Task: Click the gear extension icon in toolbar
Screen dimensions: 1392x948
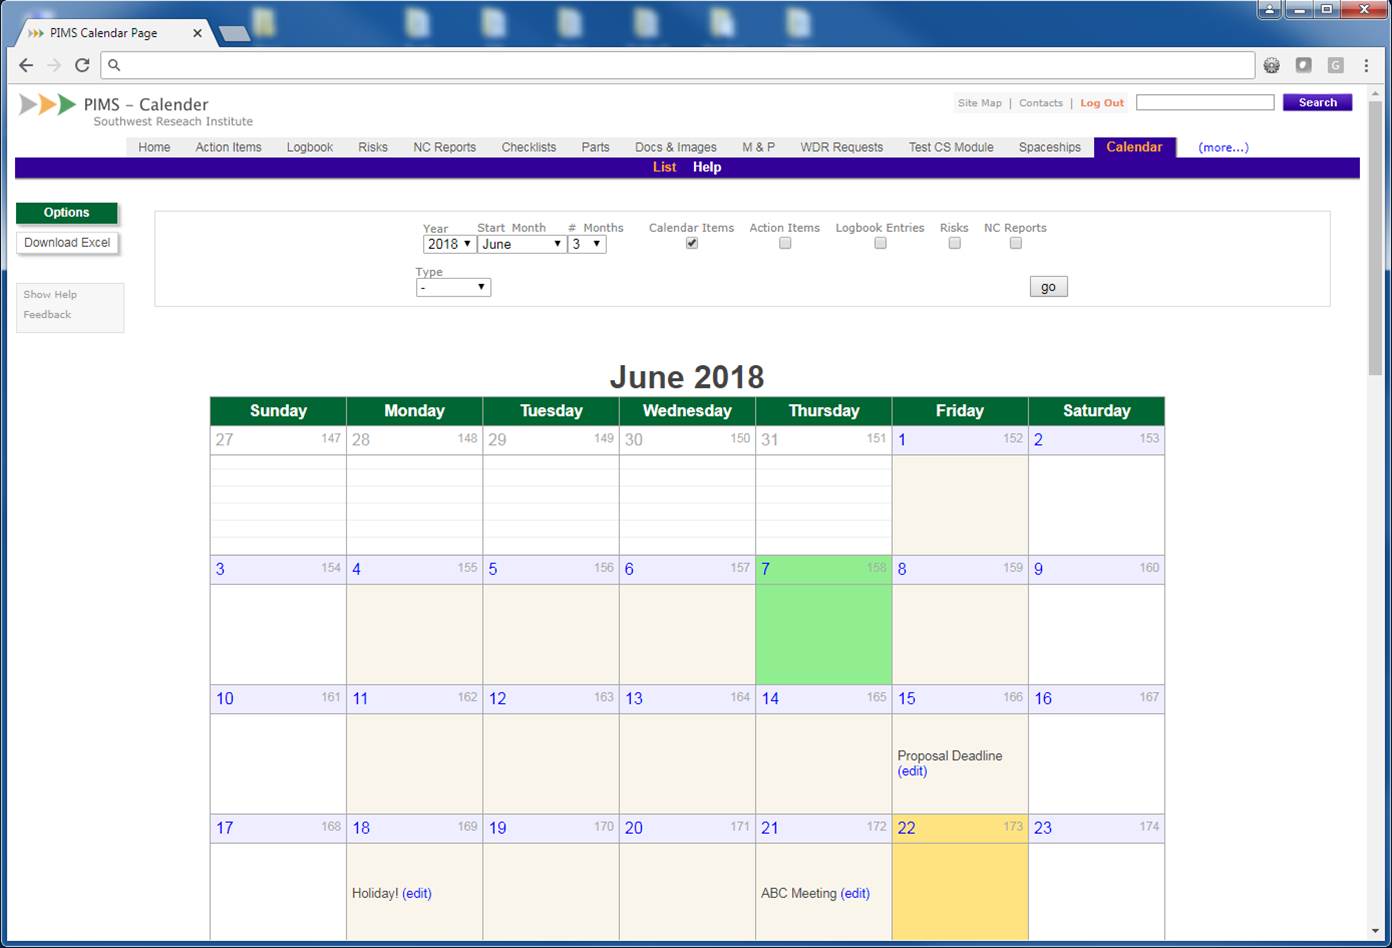Action: pos(1271,65)
